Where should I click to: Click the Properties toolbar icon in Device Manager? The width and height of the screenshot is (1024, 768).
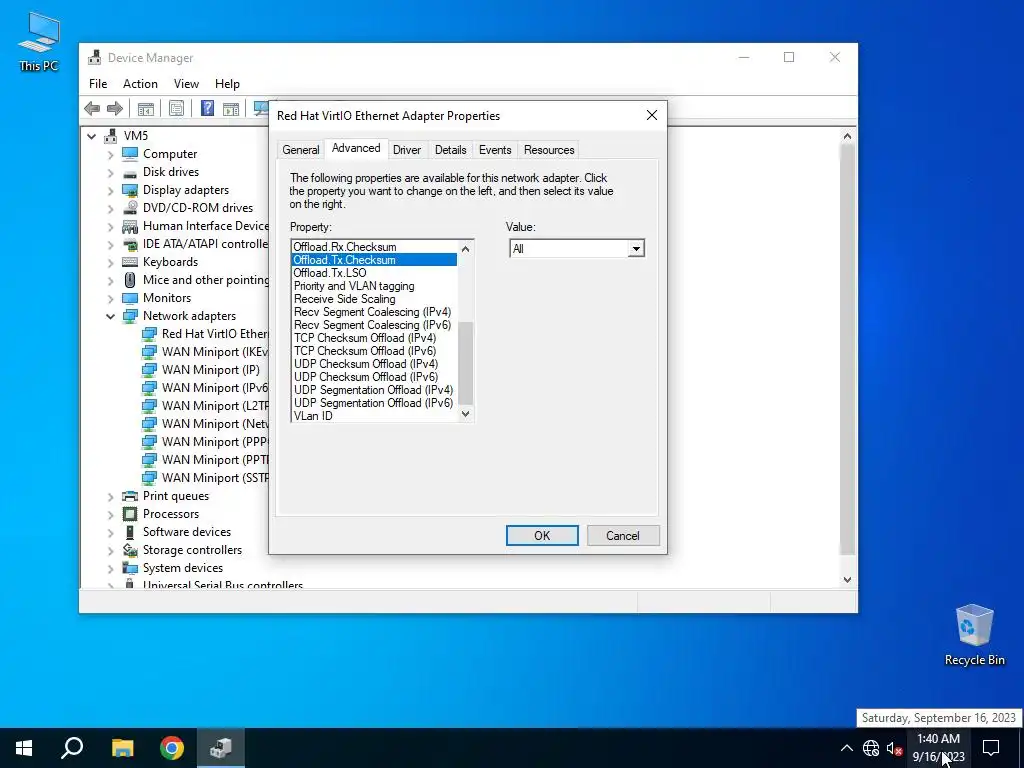point(176,108)
